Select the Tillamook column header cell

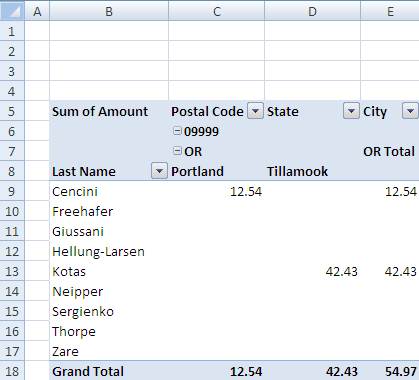[x=312, y=171]
